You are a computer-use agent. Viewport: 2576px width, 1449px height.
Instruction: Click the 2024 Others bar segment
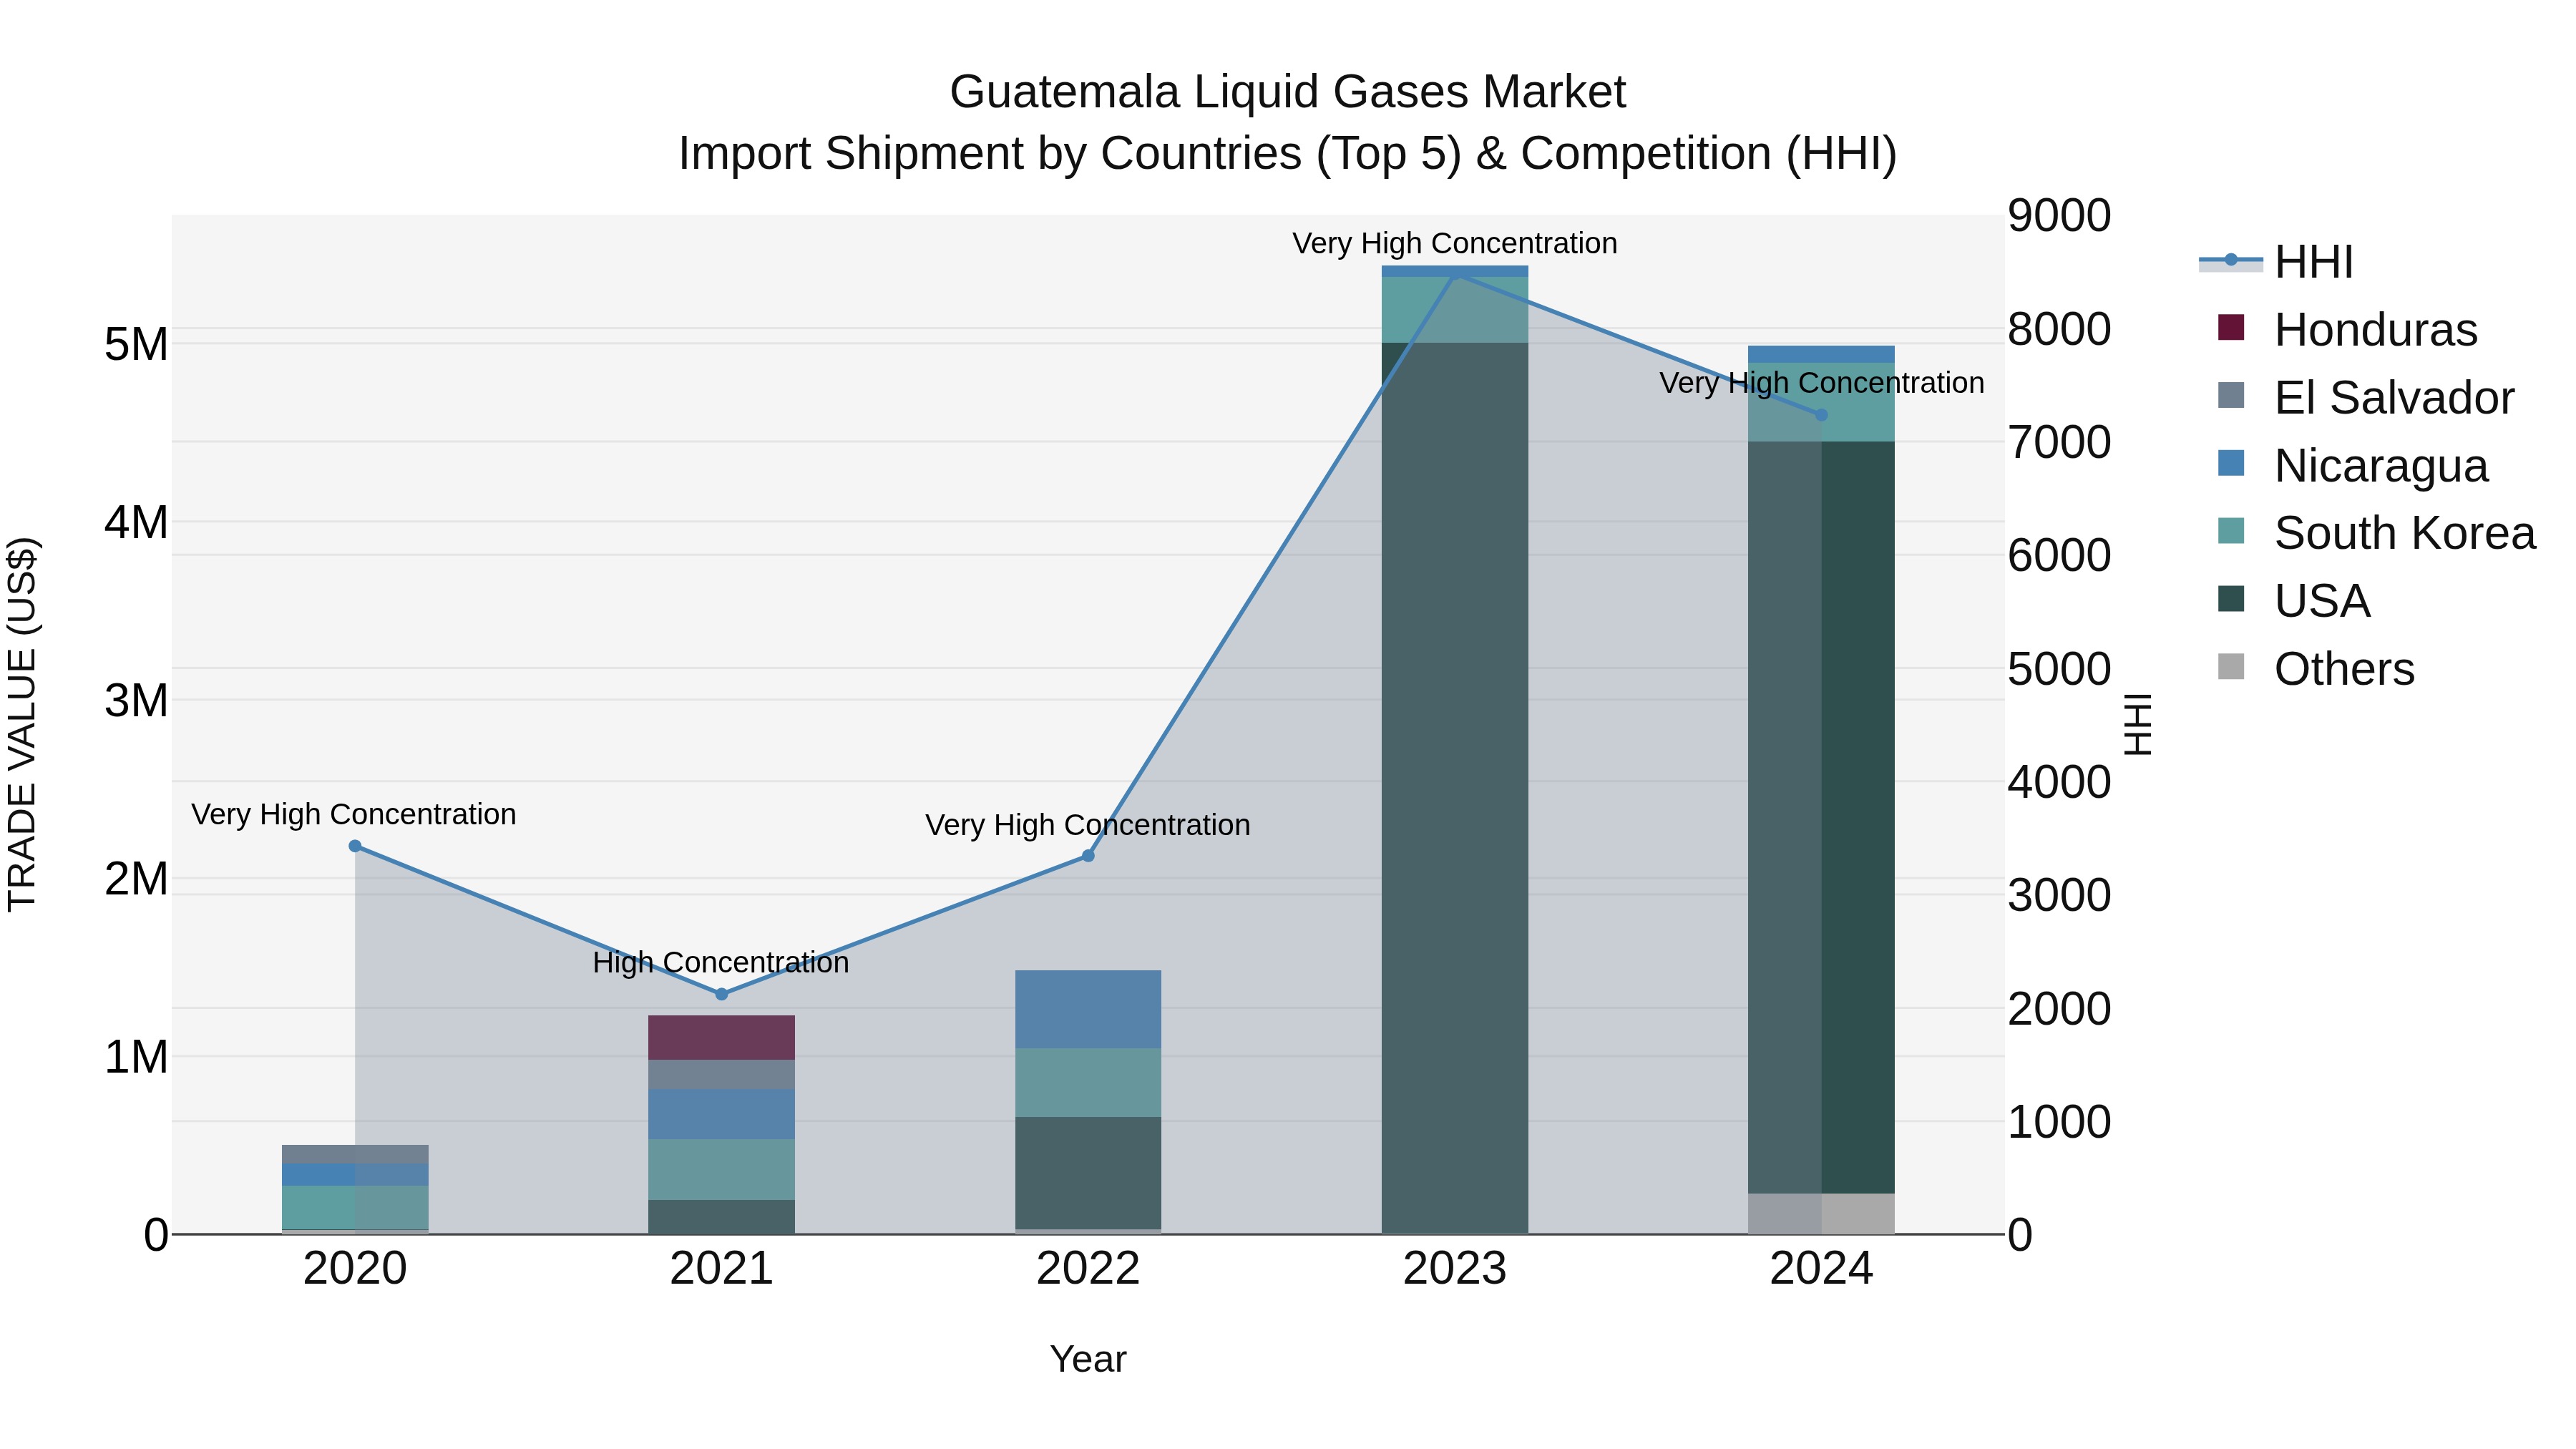click(1821, 1214)
